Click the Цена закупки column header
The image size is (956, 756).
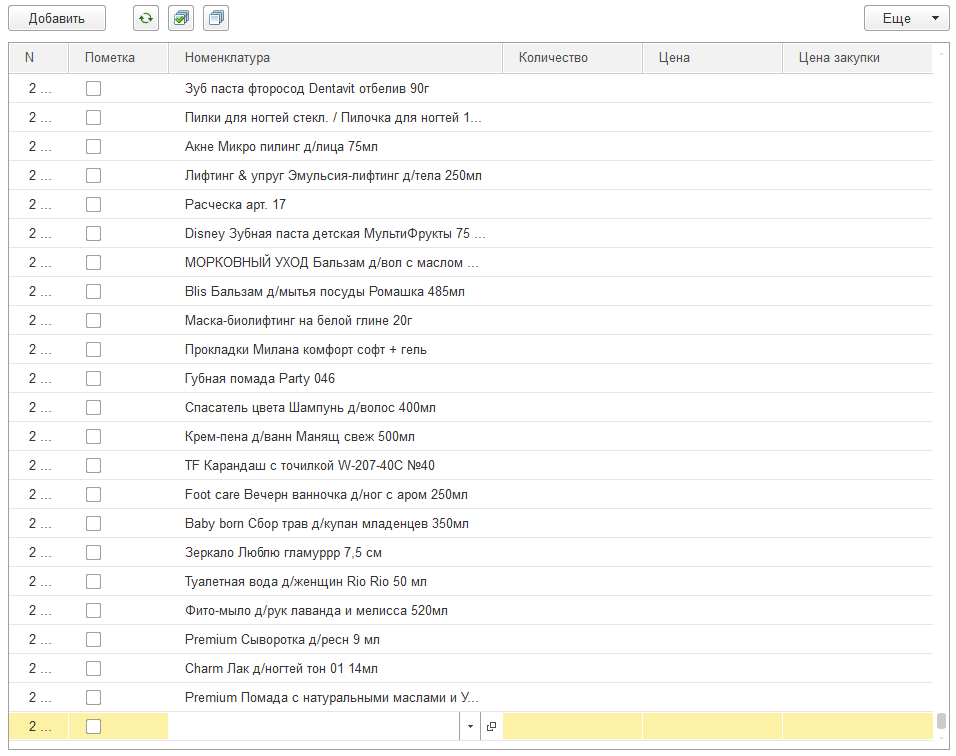(856, 58)
